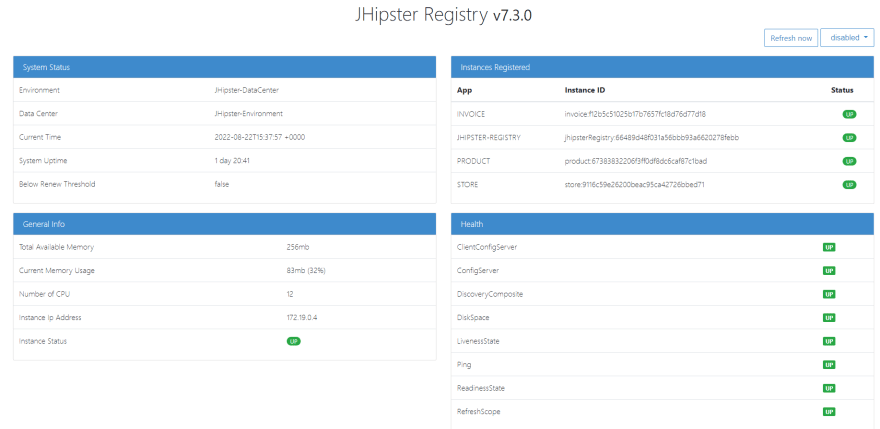Screen dimensions: 880x429
Task: Click the UP badge for JHIPSTER-REGISTRY instance
Action: point(849,138)
